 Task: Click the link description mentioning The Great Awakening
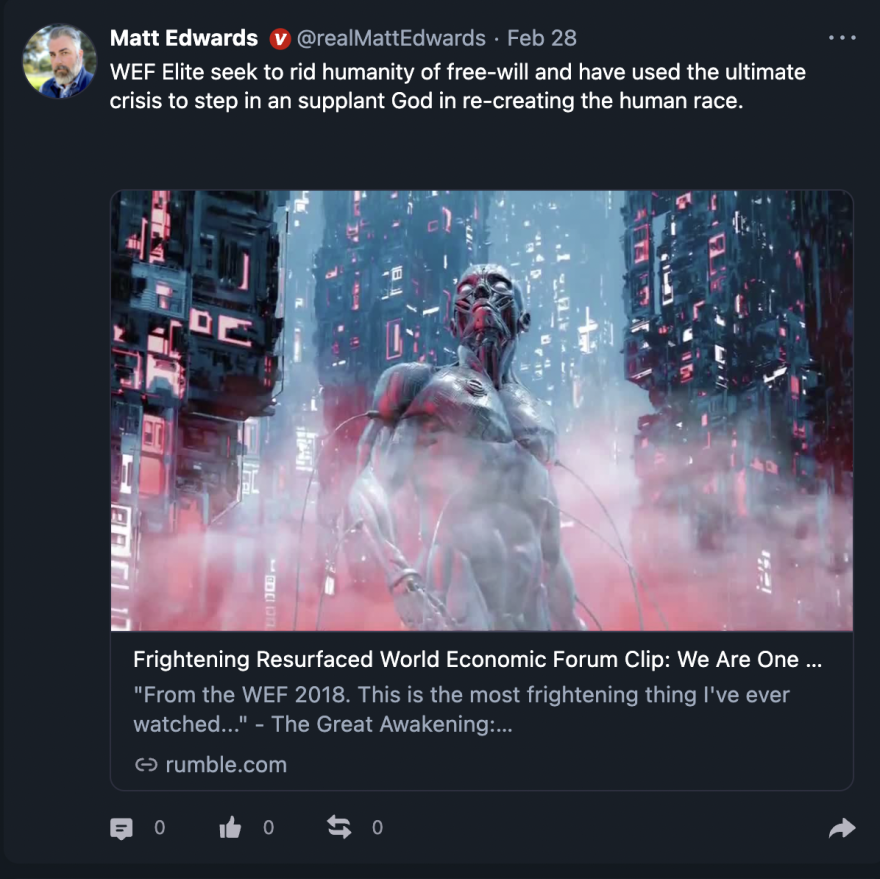coord(461,709)
